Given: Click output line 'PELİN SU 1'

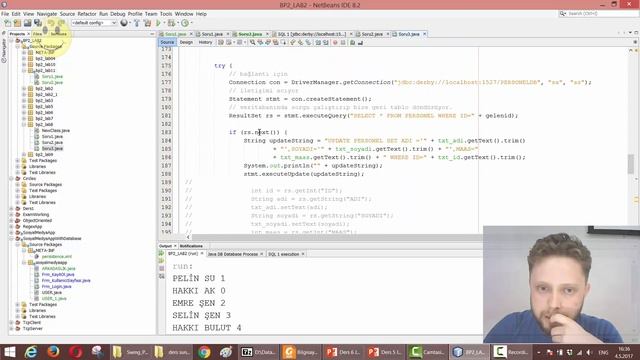Looking at the screenshot, I should (199, 278).
